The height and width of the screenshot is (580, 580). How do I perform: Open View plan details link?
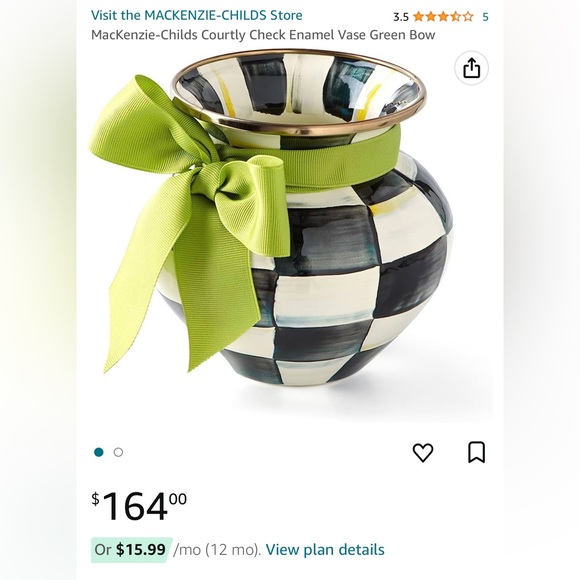(325, 550)
